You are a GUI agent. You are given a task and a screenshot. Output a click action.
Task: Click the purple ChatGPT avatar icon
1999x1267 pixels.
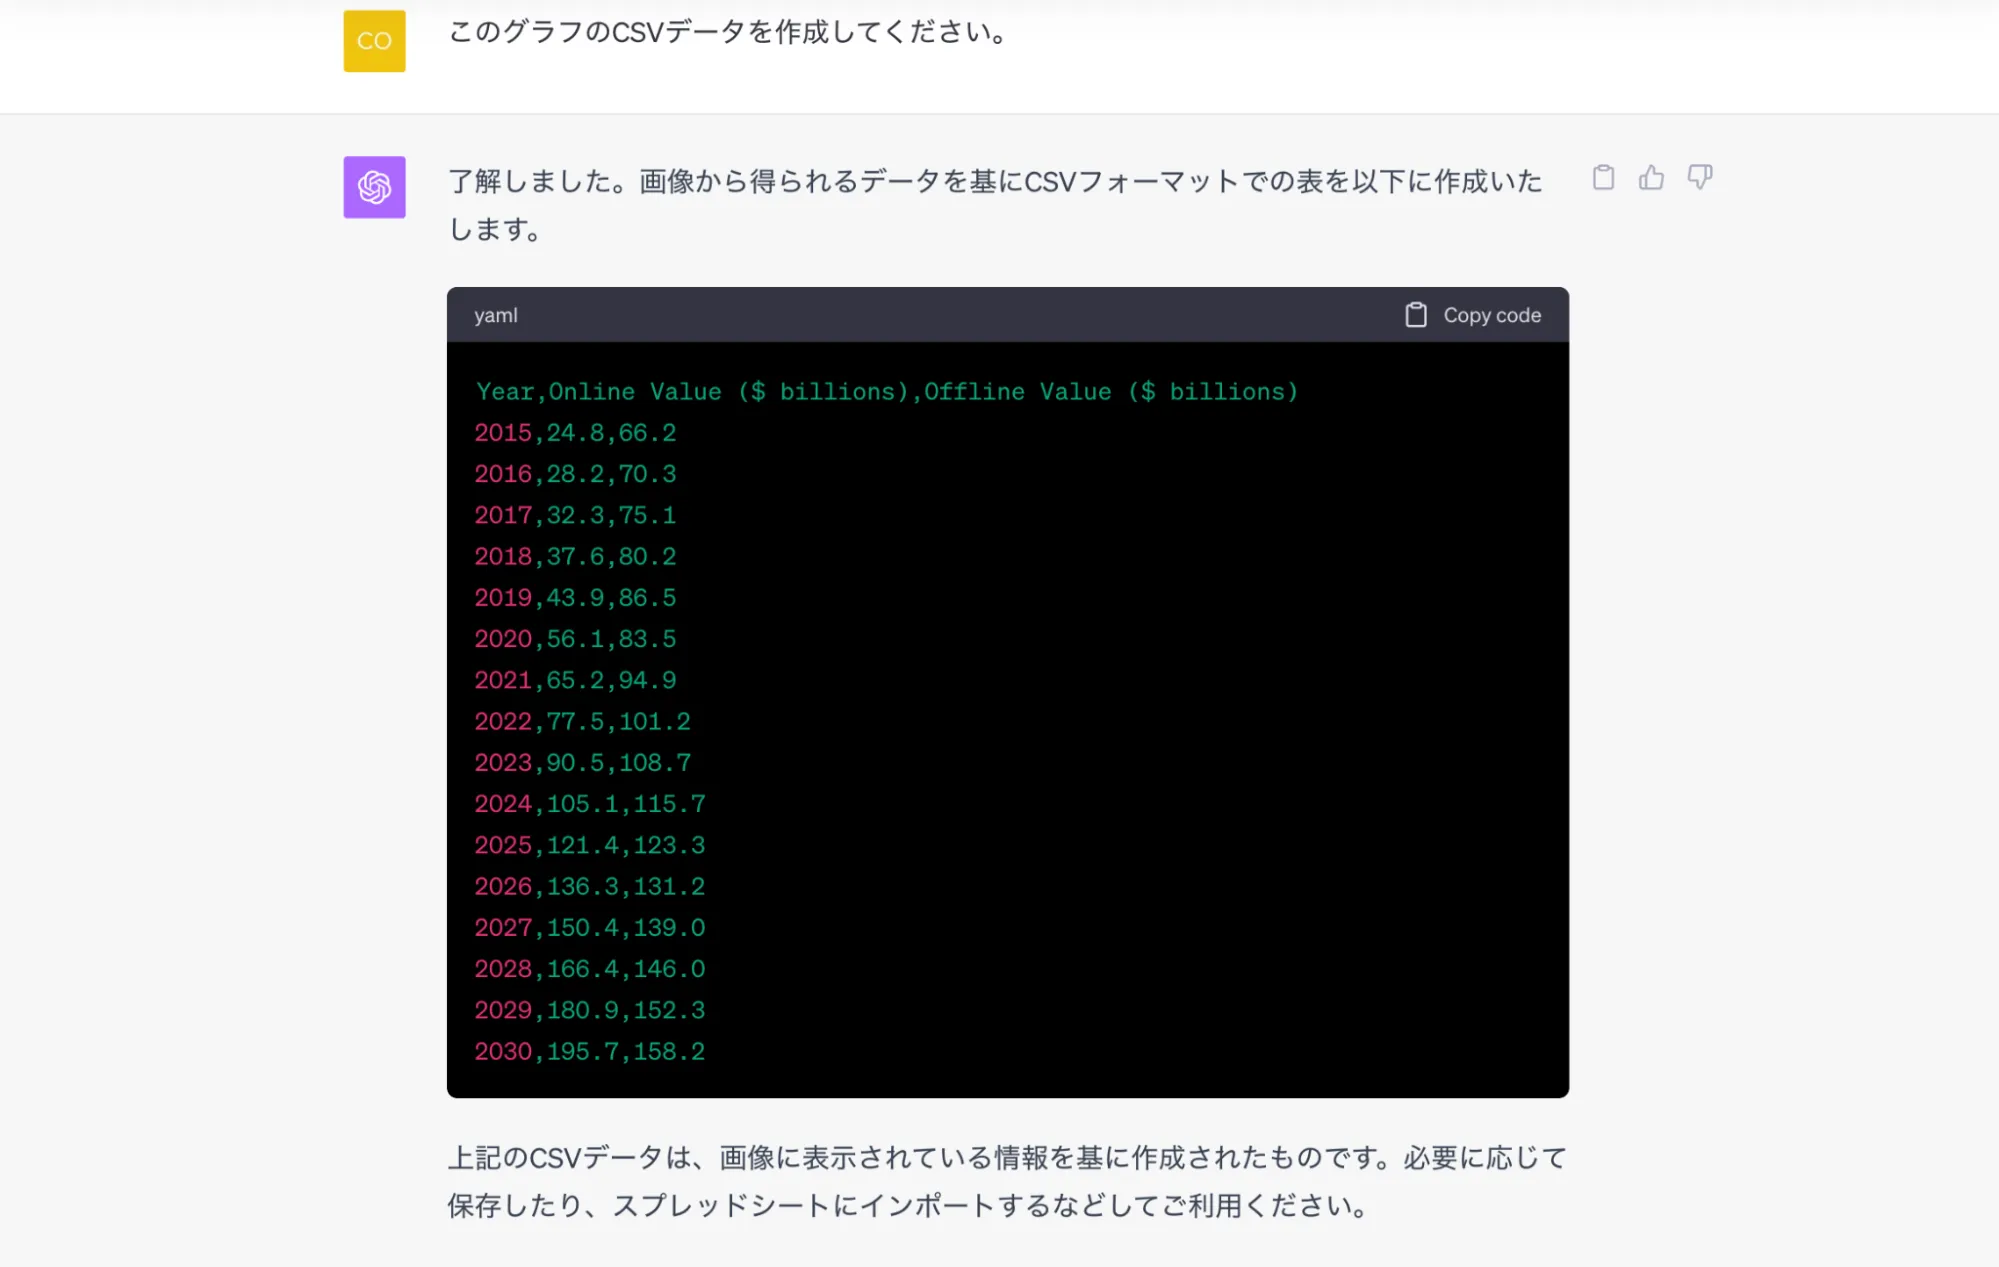click(374, 187)
